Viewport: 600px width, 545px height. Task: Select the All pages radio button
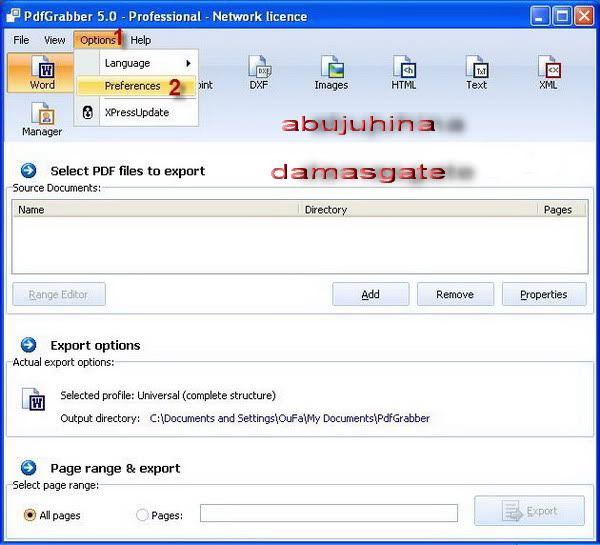coord(29,515)
